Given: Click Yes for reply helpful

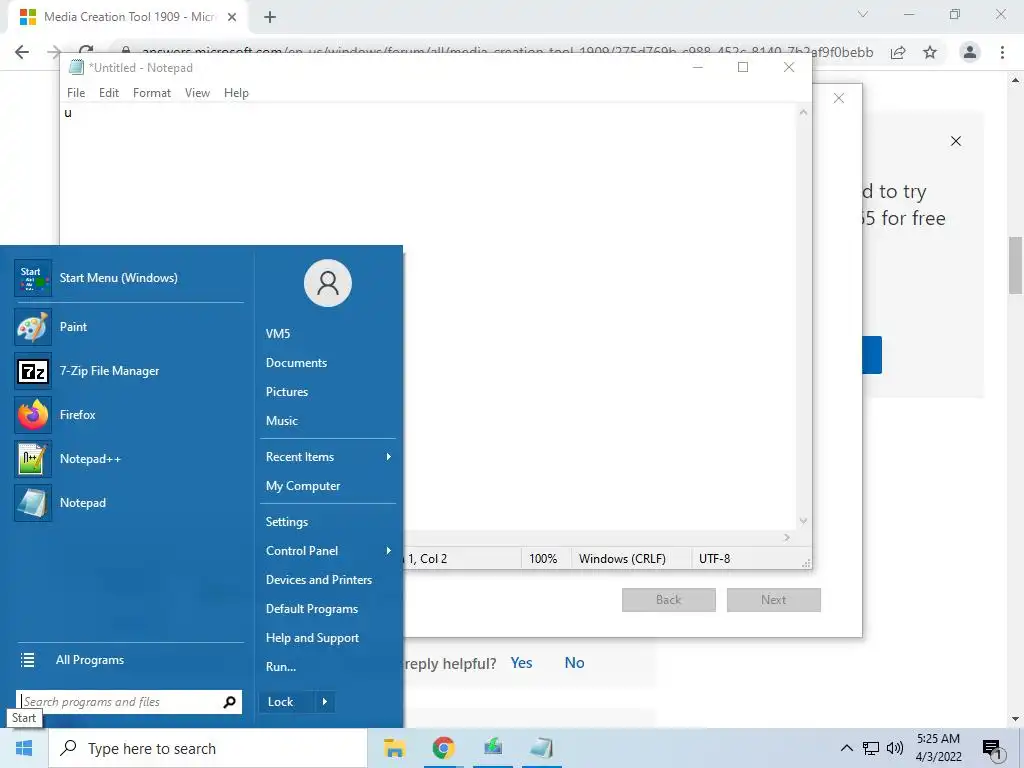Looking at the screenshot, I should pos(521,663).
